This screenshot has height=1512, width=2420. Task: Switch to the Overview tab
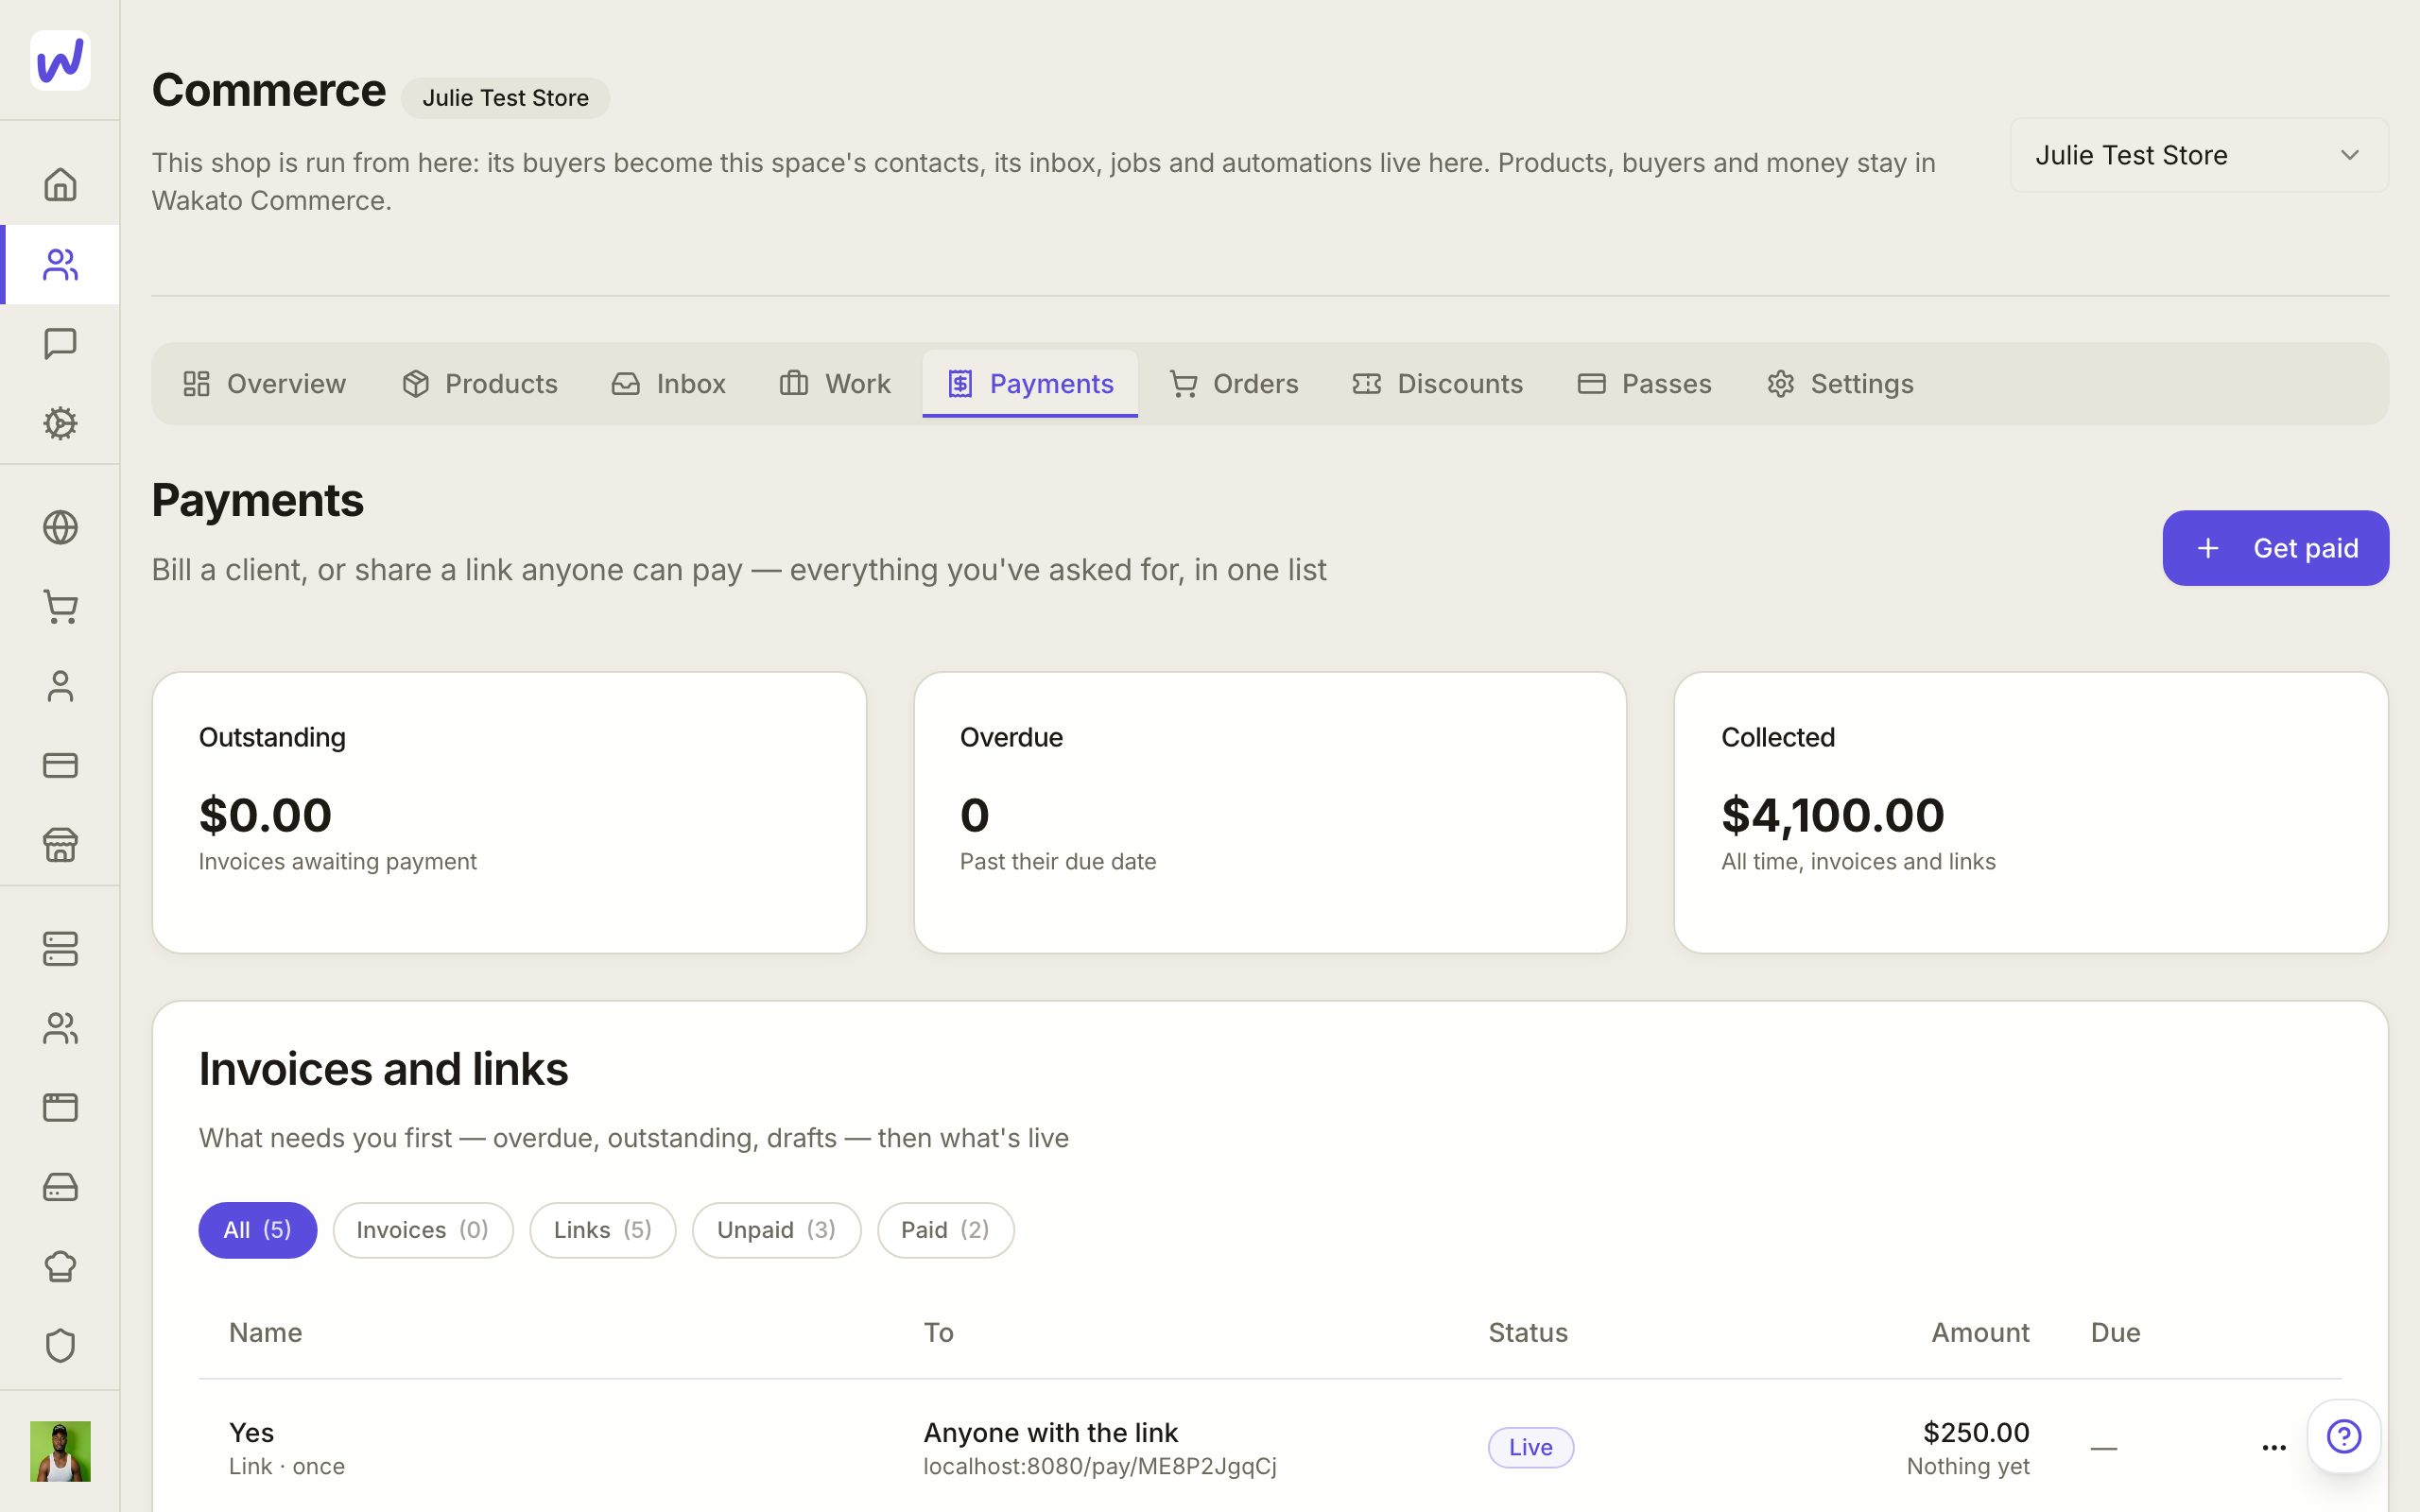pos(265,384)
